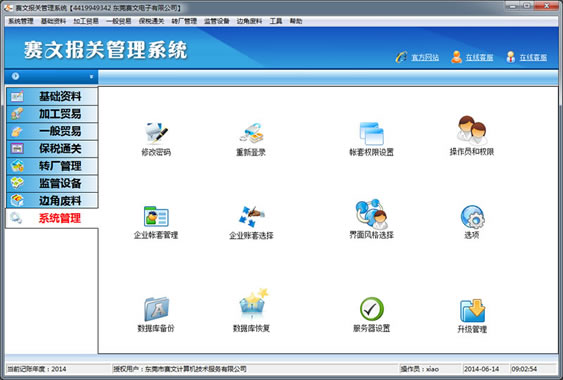Start 数据库备份 database backup

[x=156, y=309]
